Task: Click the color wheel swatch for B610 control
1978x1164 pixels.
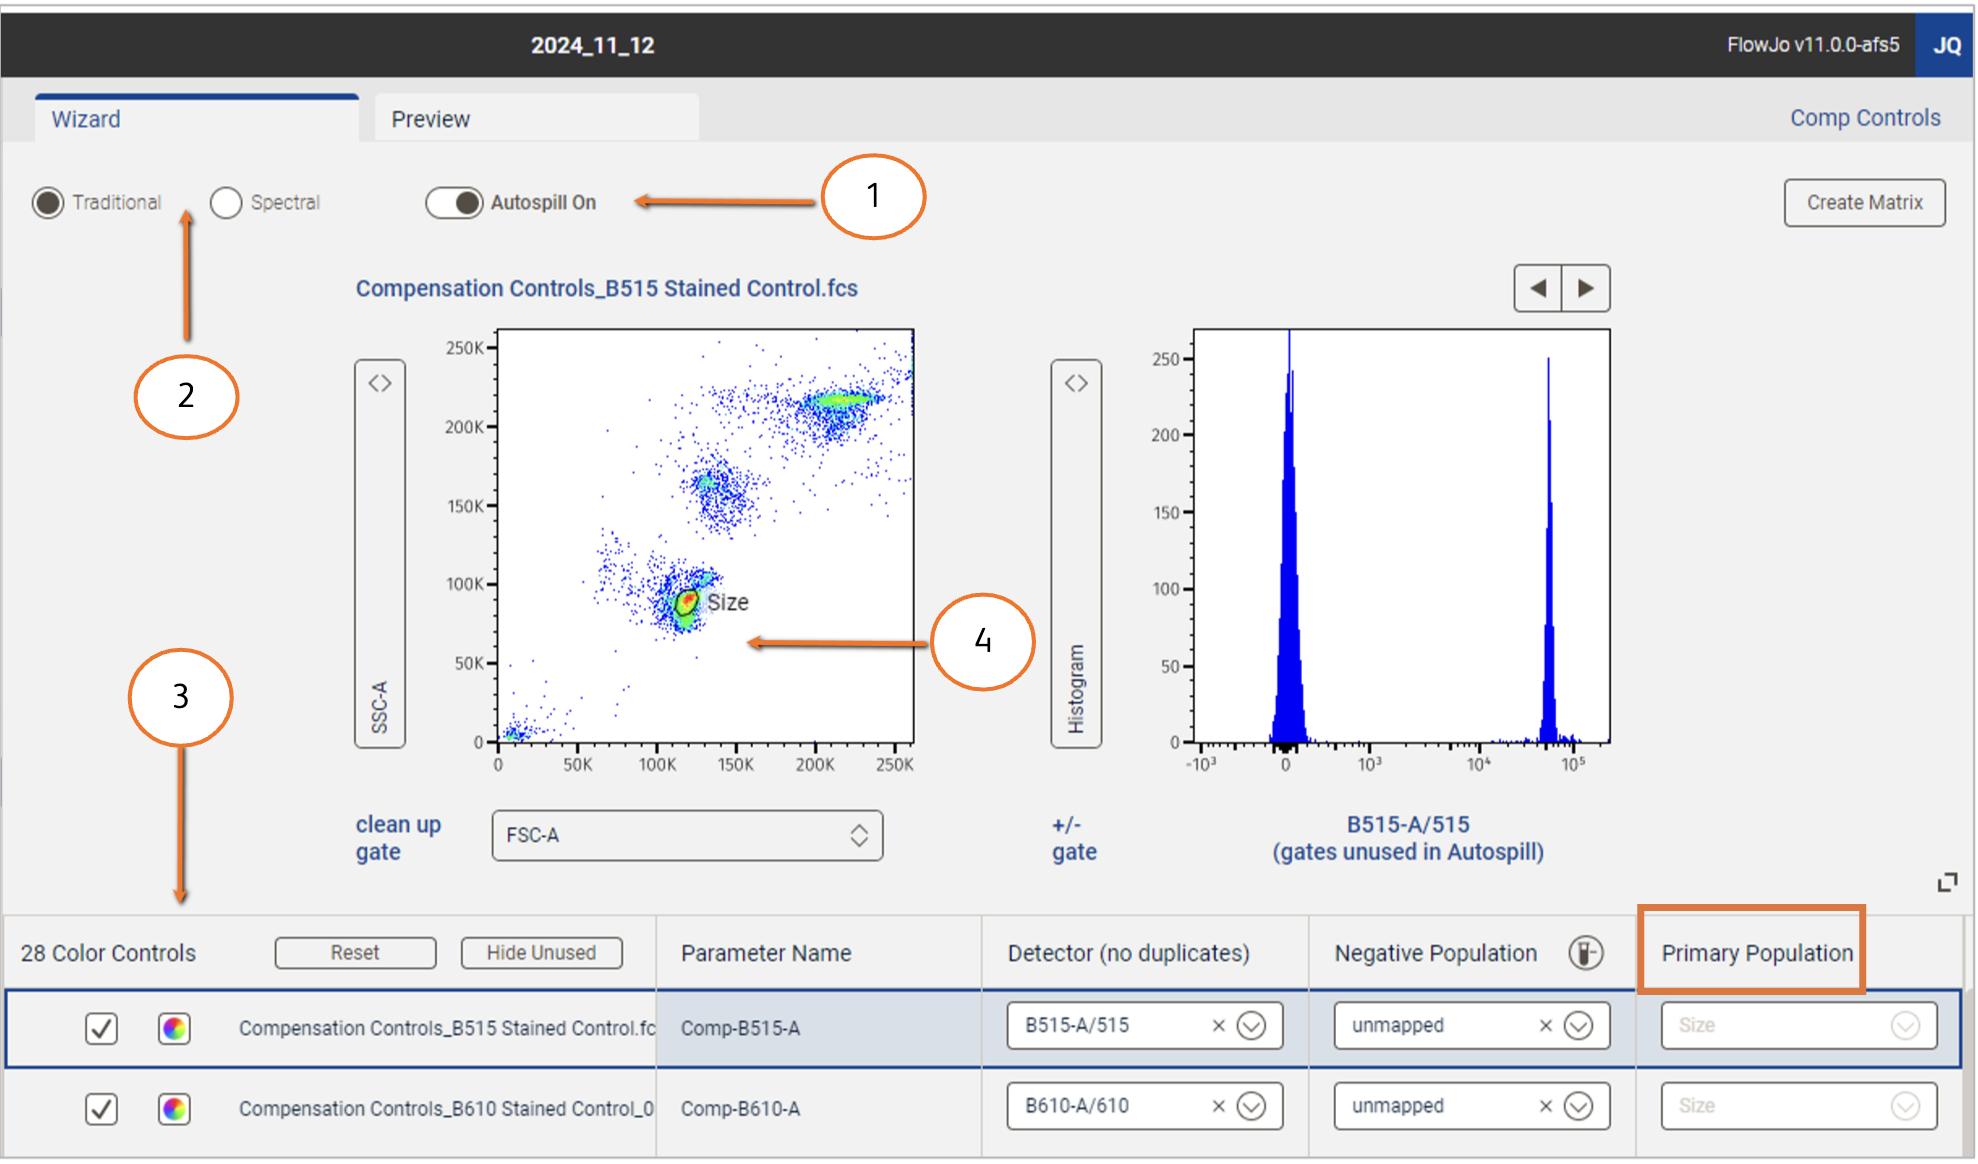Action: 174,1109
